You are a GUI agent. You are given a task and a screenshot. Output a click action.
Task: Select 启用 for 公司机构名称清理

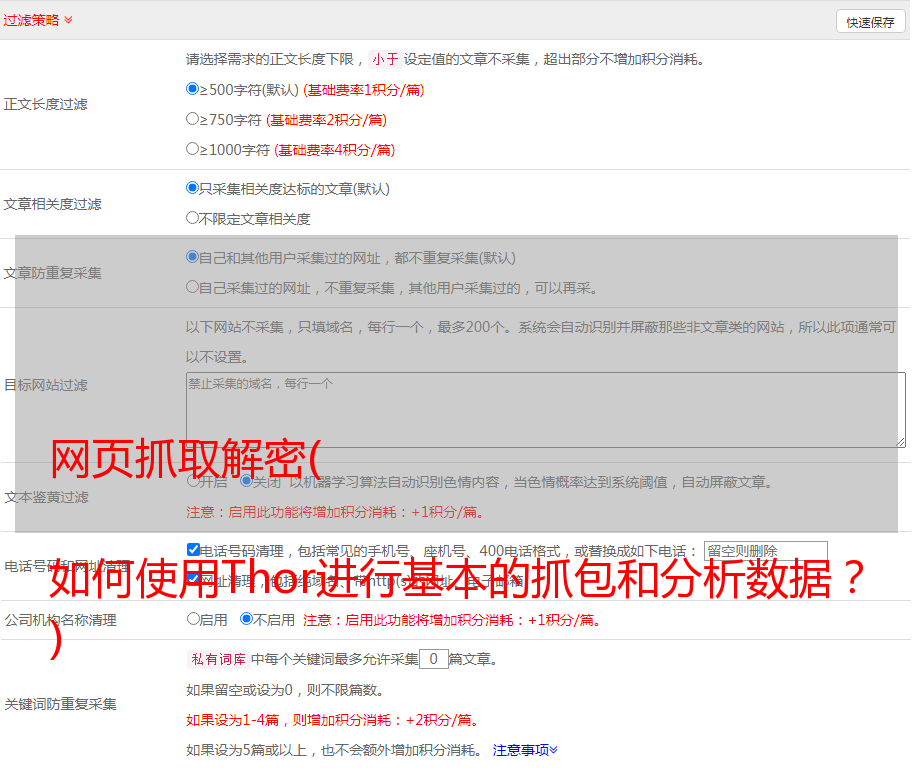[x=193, y=618]
